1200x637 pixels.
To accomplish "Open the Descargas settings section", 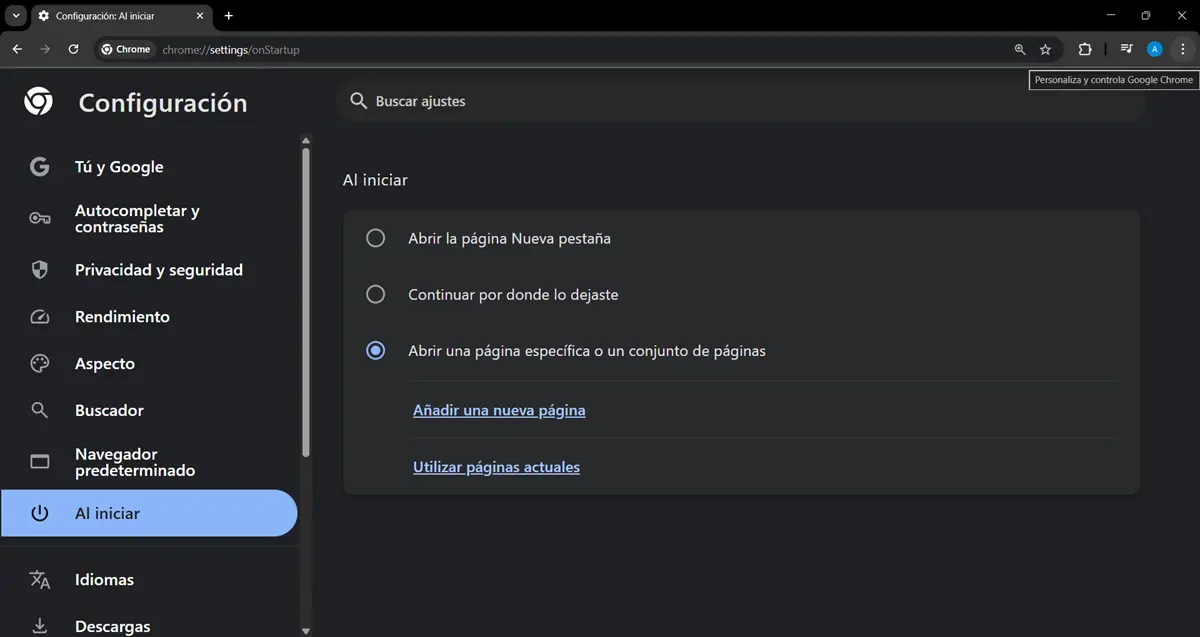I will (112, 624).
